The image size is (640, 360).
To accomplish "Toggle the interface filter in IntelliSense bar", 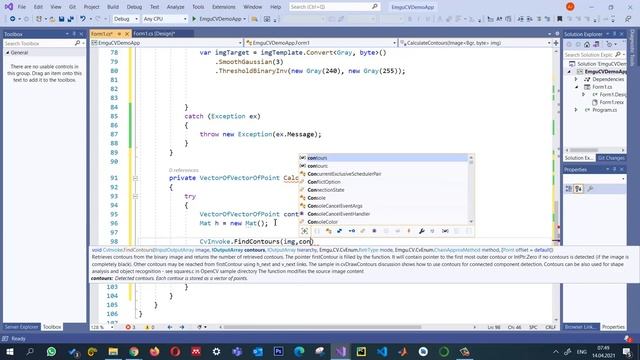I will (351, 231).
